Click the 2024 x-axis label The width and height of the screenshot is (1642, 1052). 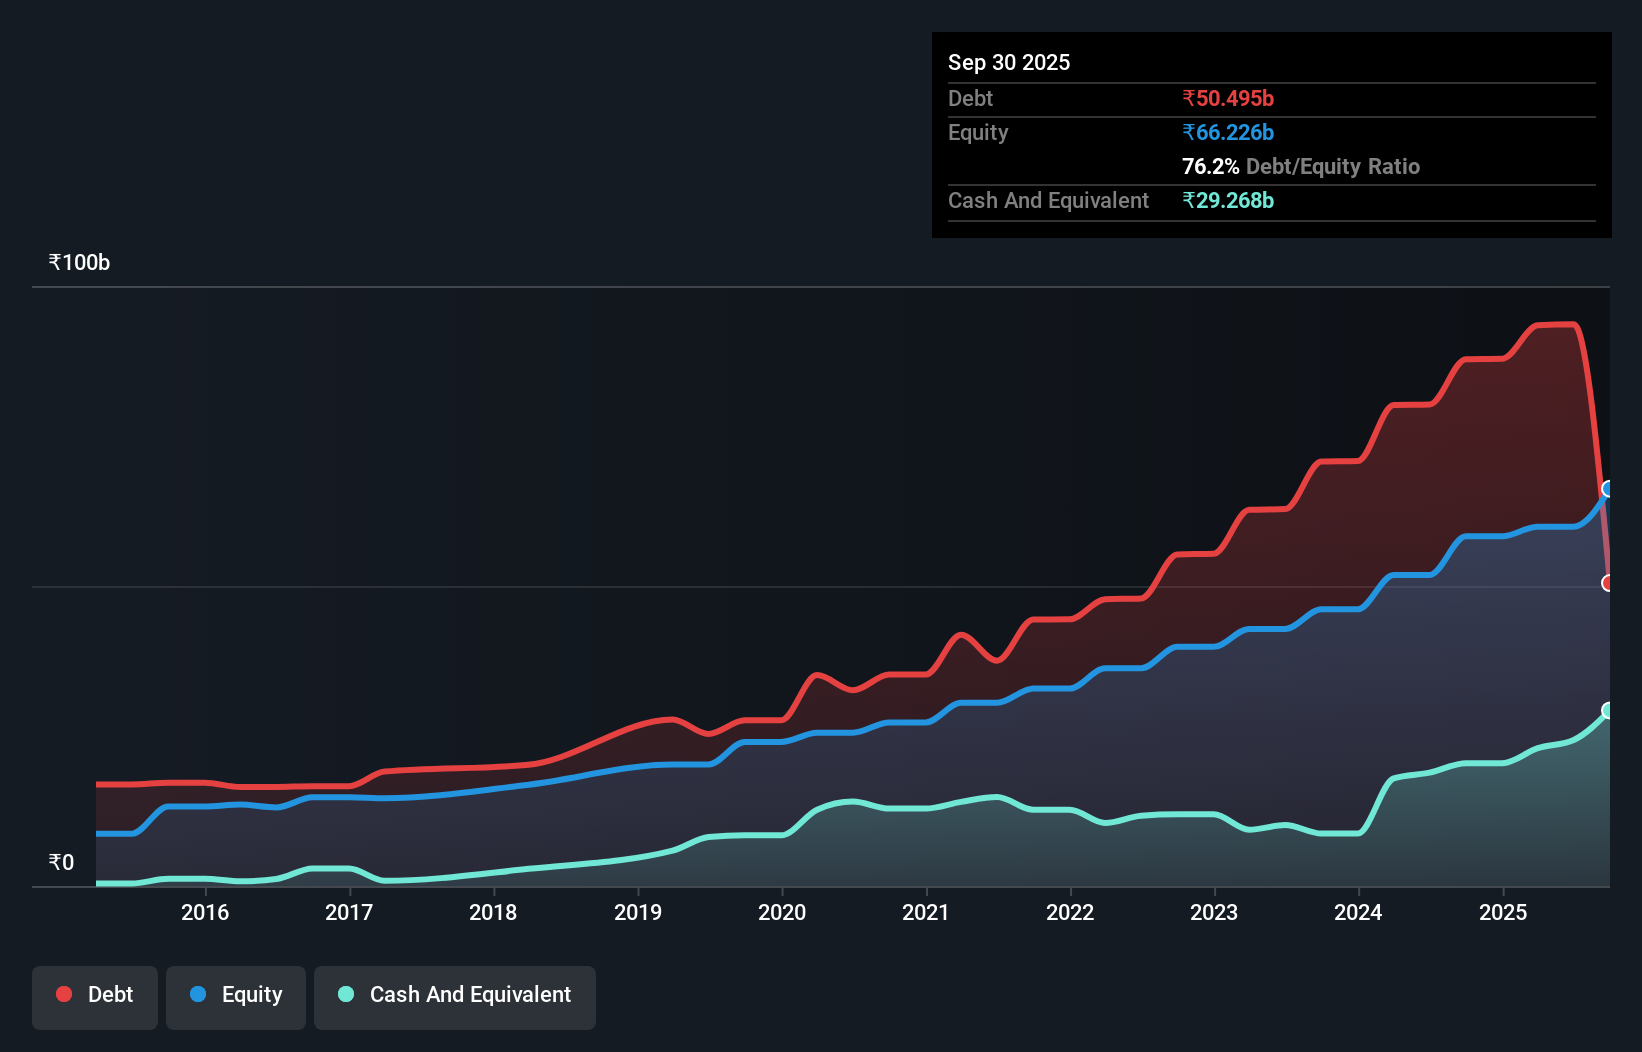click(x=1358, y=912)
